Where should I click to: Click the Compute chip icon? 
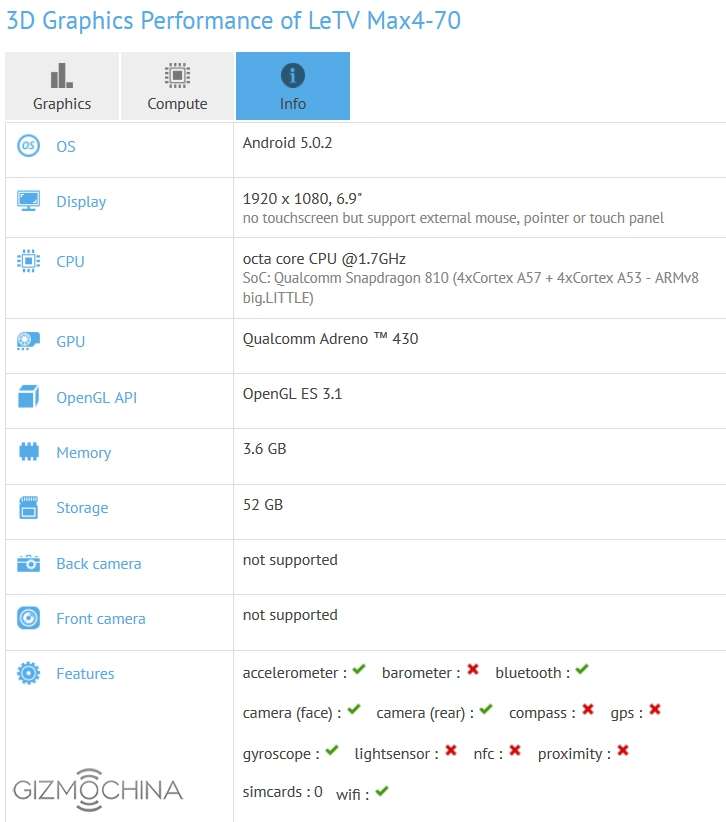177,75
